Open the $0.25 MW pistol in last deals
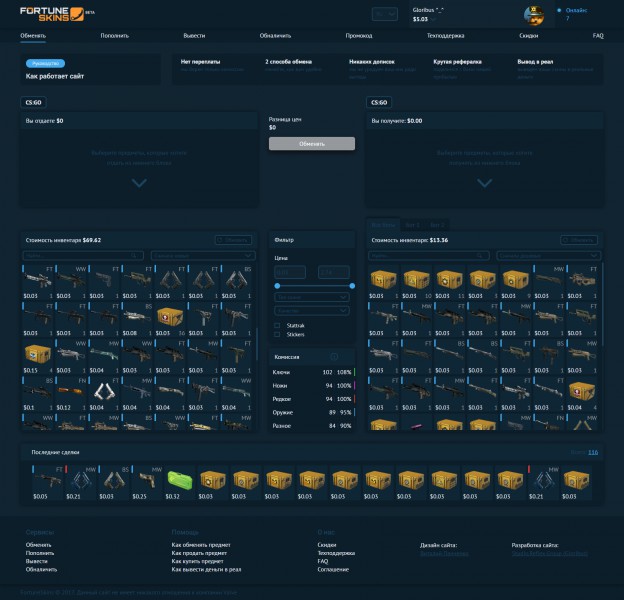This screenshot has height=600, width=624. click(x=147, y=483)
